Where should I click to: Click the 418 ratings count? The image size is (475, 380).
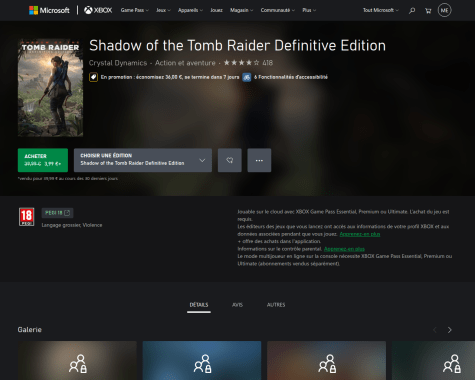267,63
